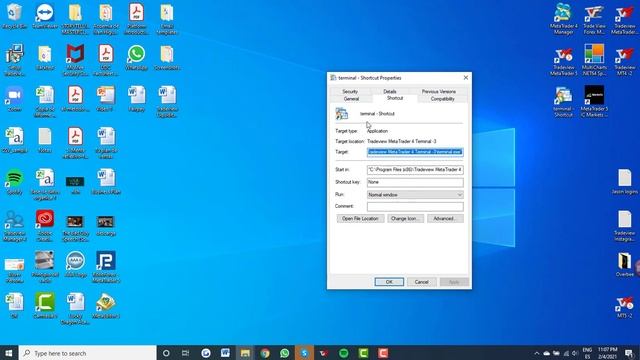Click the empty Comment field
This screenshot has height=360, width=640.
coord(415,207)
